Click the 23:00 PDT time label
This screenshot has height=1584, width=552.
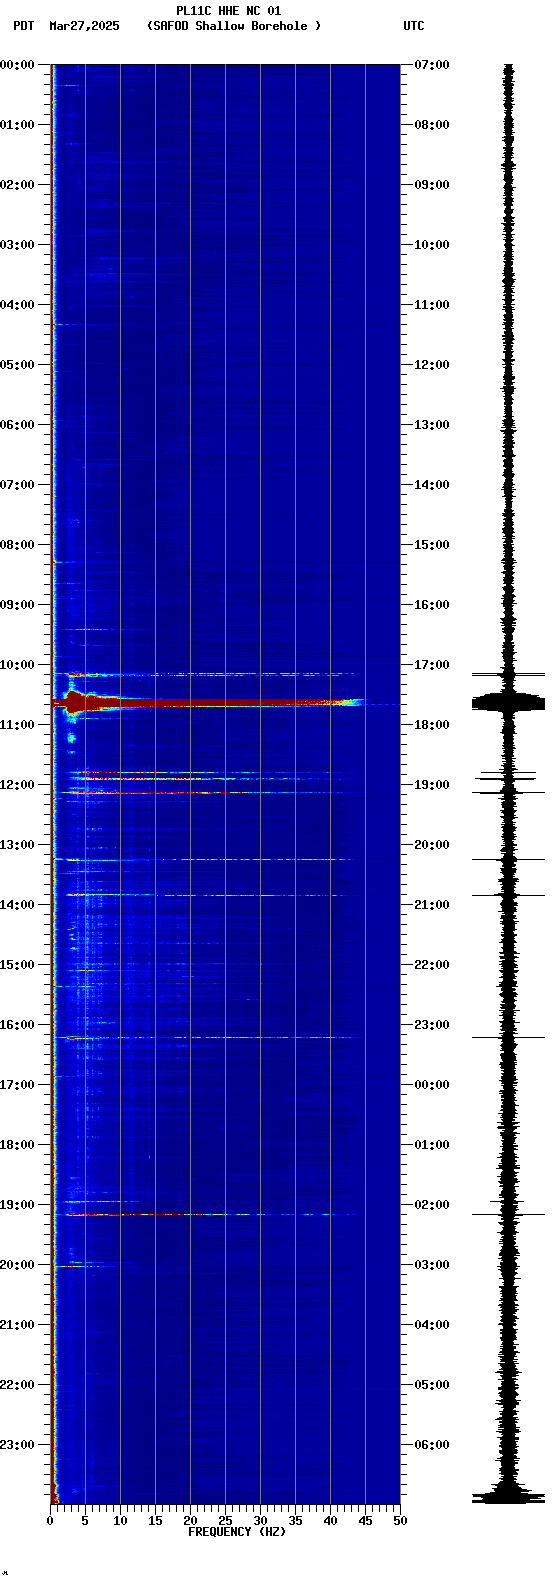pyautogui.click(x=17, y=1445)
